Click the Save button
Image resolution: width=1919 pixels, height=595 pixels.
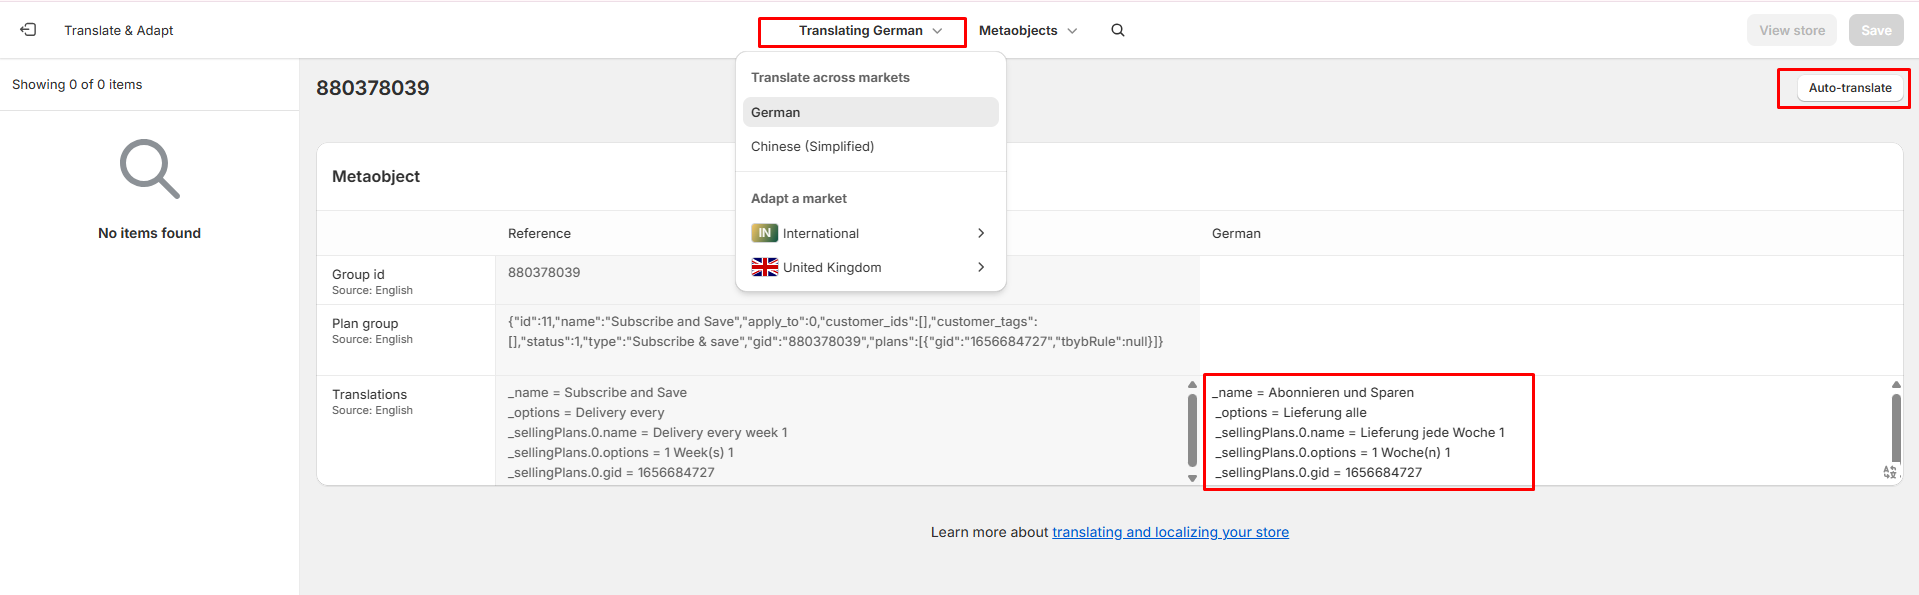coord(1876,30)
